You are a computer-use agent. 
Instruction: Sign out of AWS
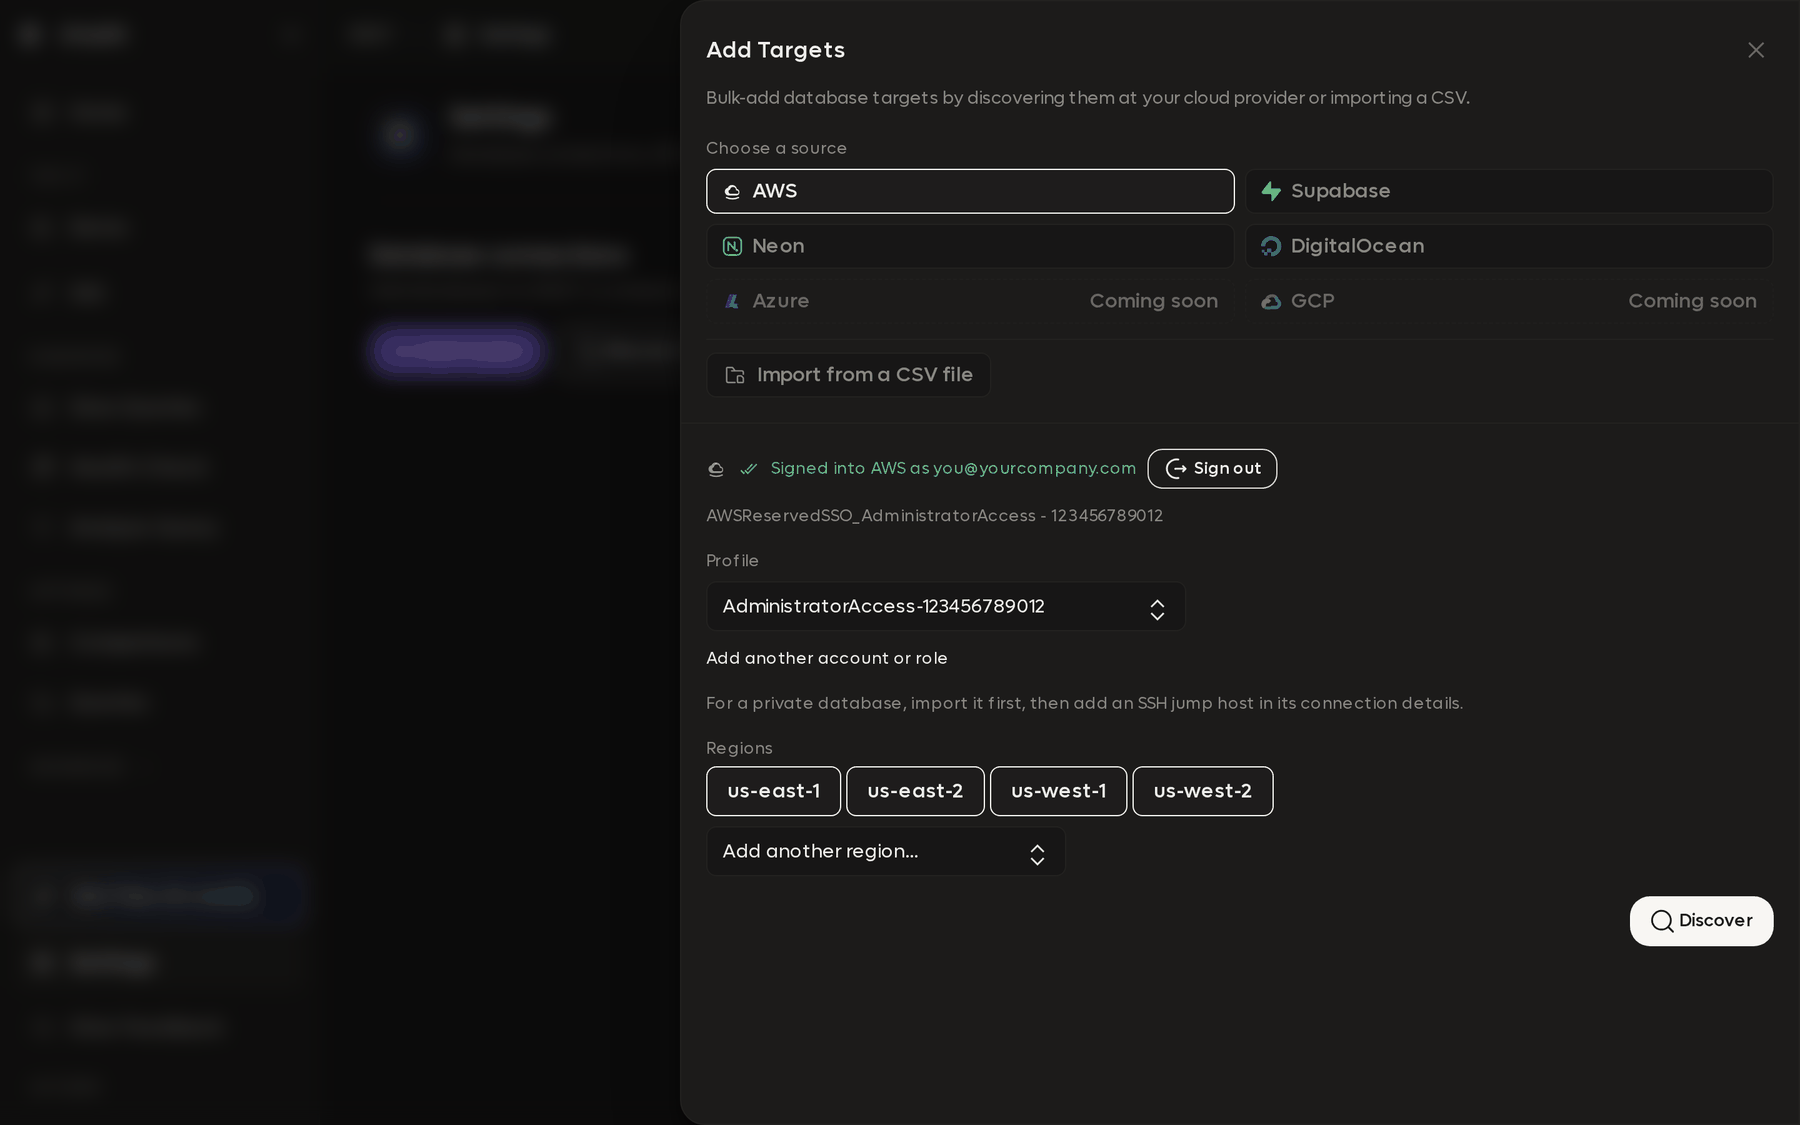[x=1212, y=469]
